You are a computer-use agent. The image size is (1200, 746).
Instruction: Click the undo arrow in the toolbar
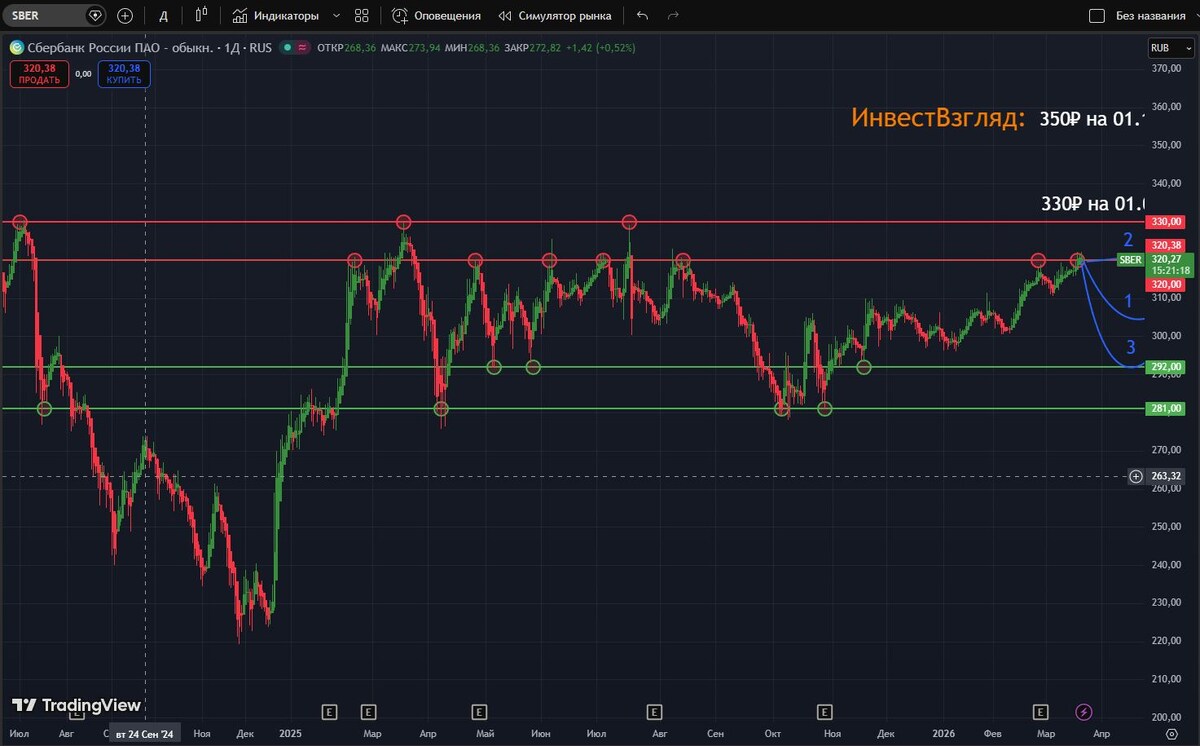[x=642, y=16]
